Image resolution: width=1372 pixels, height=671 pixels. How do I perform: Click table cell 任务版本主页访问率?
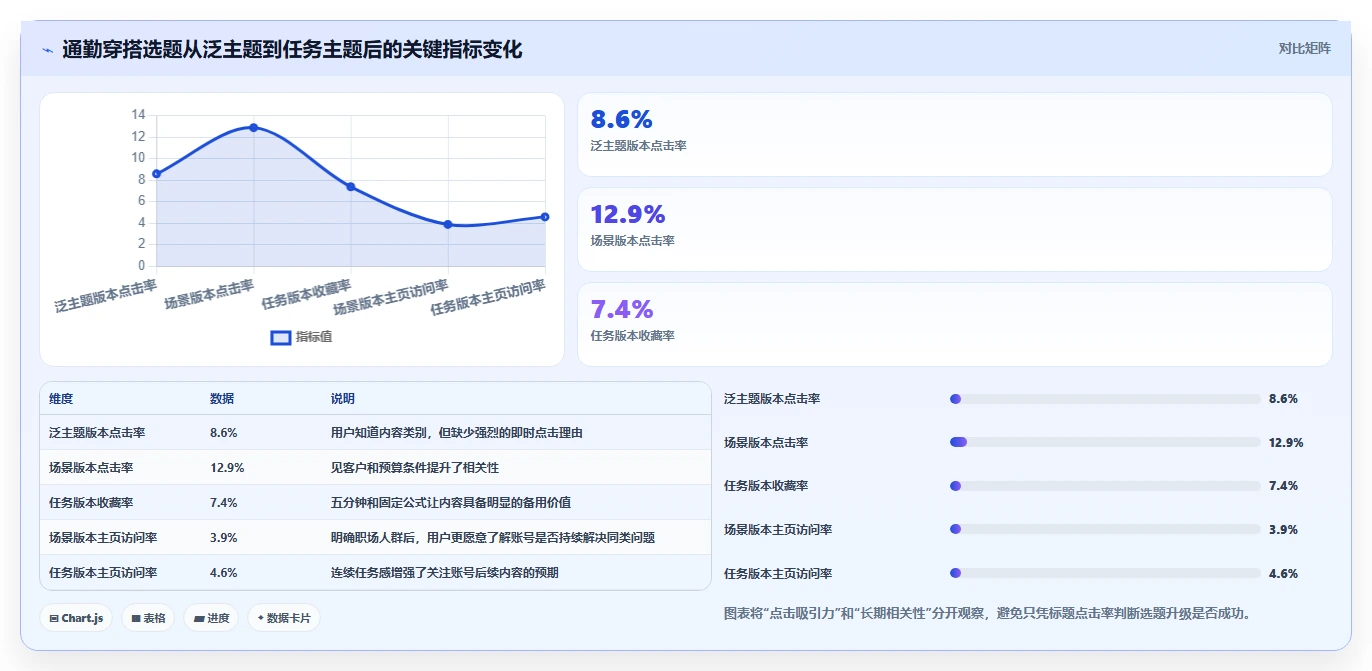103,573
